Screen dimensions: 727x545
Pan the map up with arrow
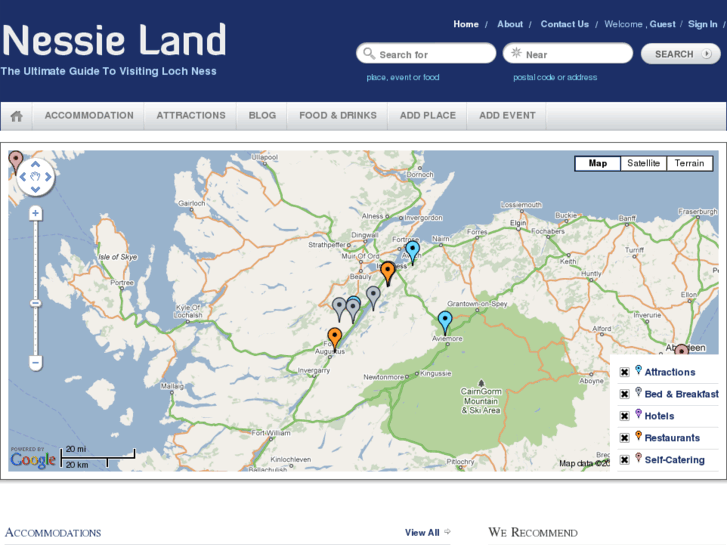point(35,164)
